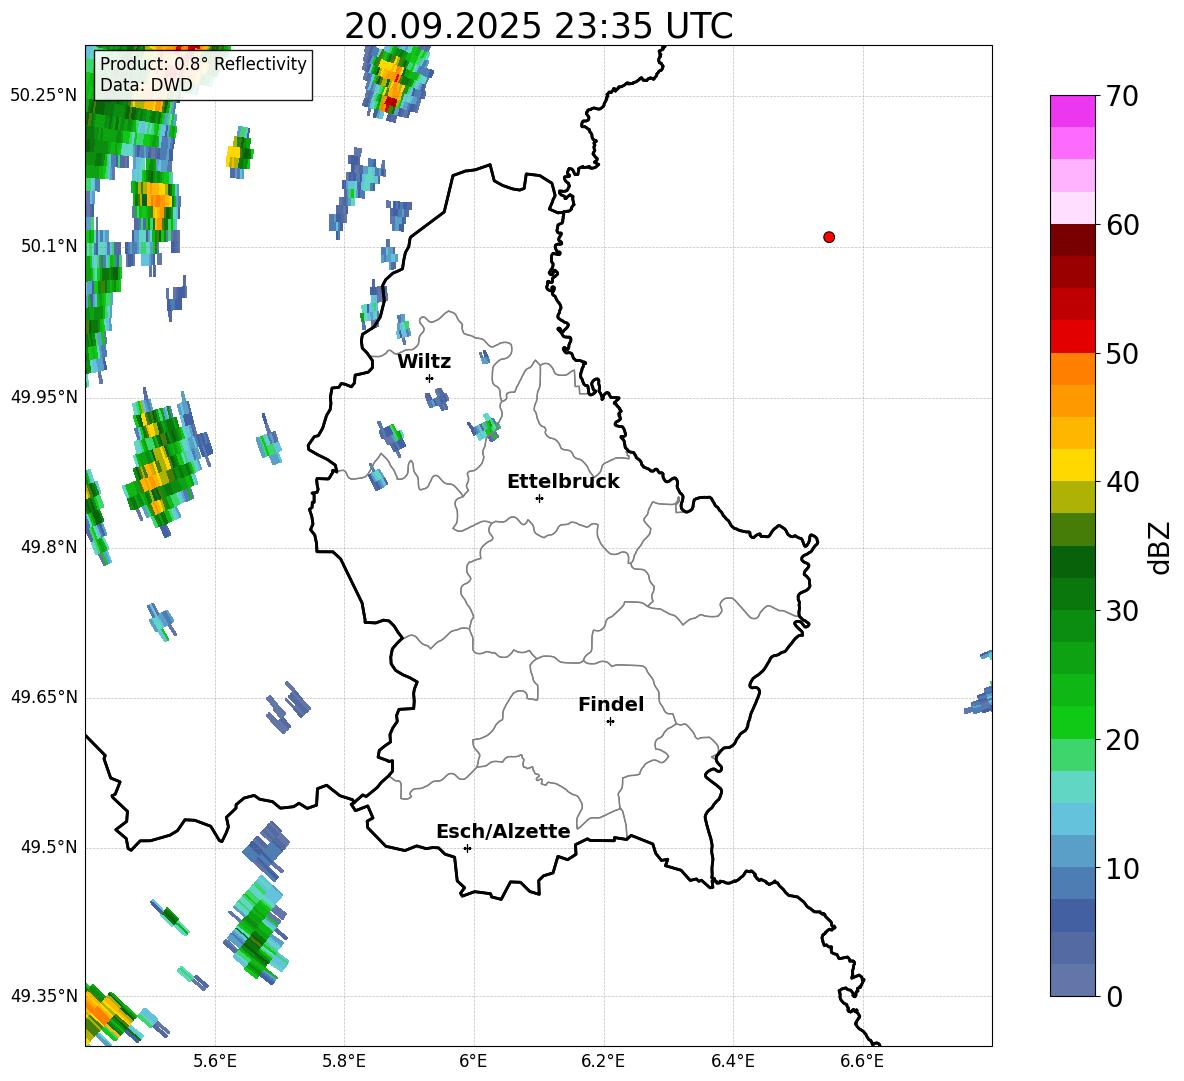Click the 49.95°N latitude label
This screenshot has width=1184, height=1081.
coord(44,397)
